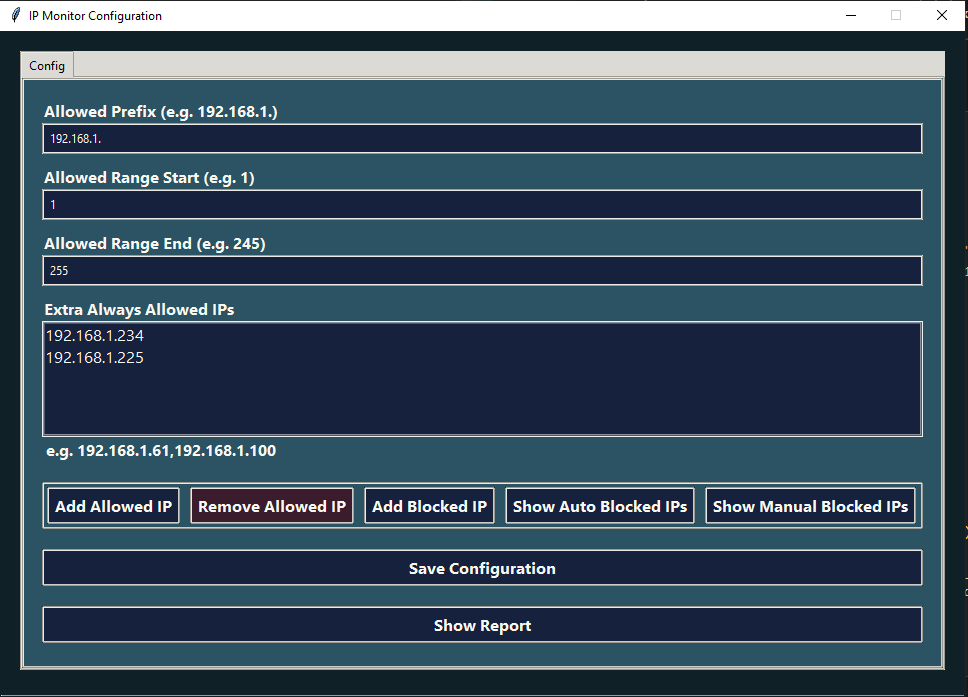Image resolution: width=968 pixels, height=697 pixels.
Task: Open the report with Show Report
Action: pyautogui.click(x=482, y=626)
